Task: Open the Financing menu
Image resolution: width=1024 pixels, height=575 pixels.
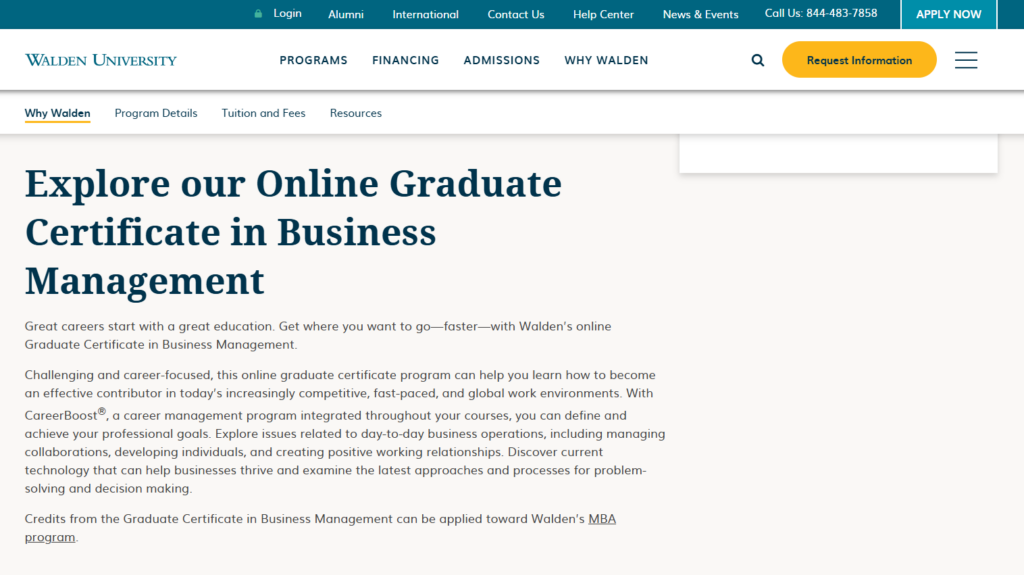Action: tap(406, 60)
